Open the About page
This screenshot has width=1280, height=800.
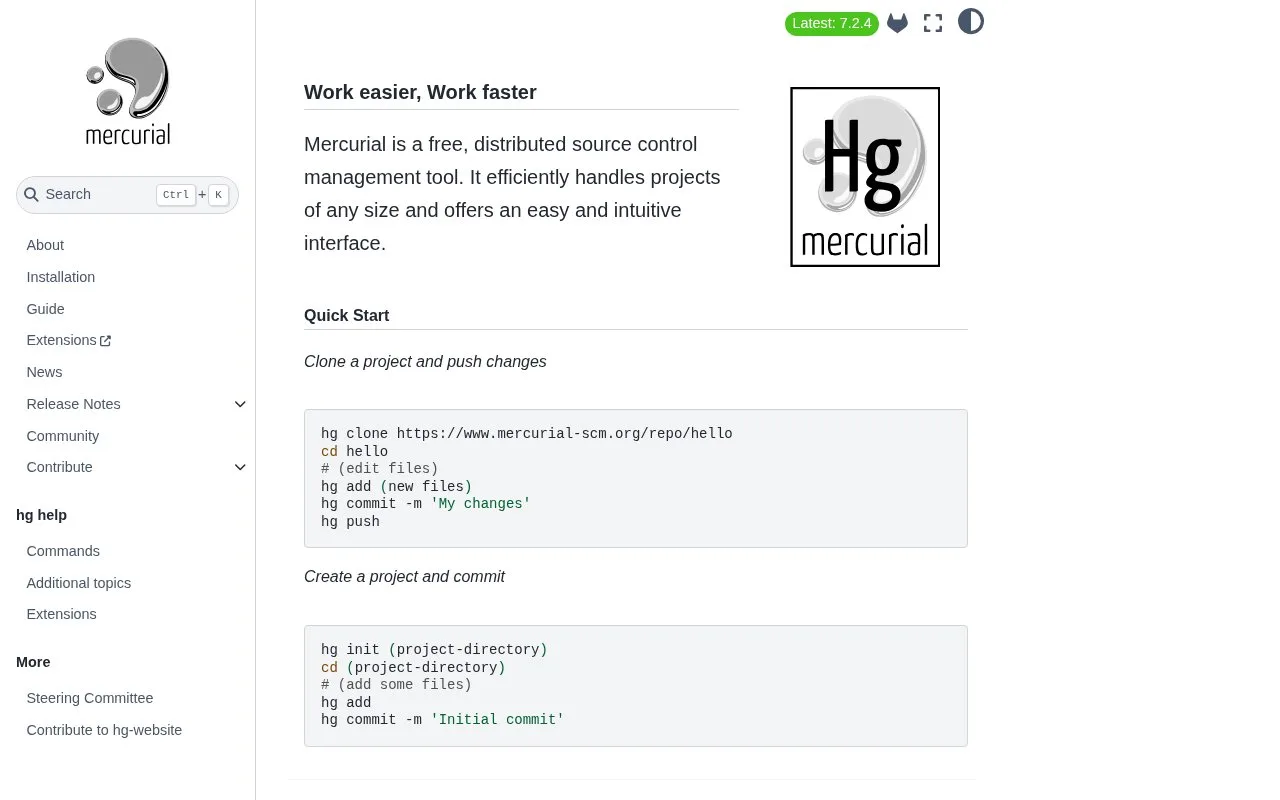click(45, 245)
